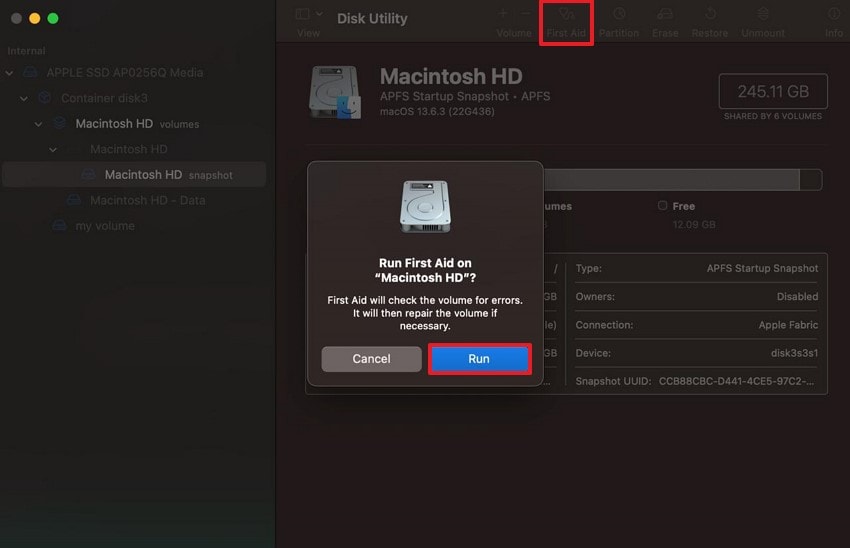Click the Apple Fabric connection value
The width and height of the screenshot is (850, 548).
point(788,325)
